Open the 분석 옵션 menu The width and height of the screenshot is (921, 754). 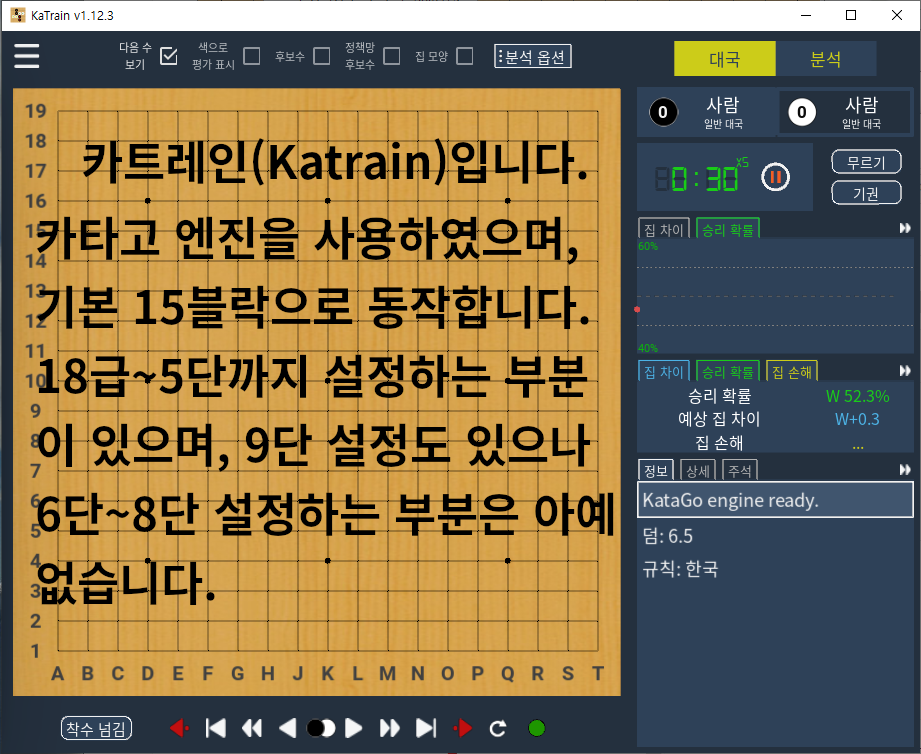click(532, 56)
